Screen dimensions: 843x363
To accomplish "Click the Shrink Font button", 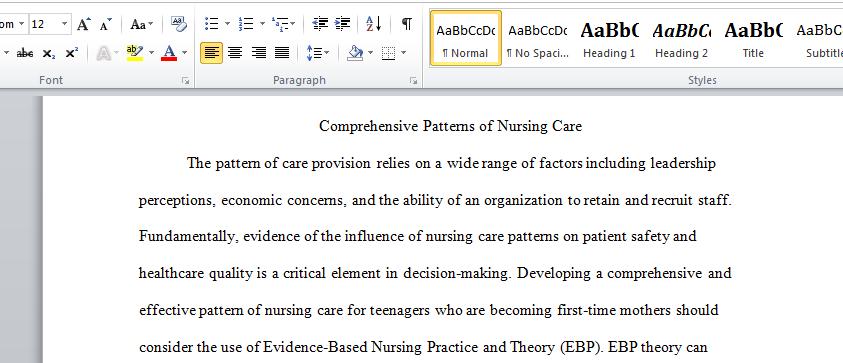I will click(106, 24).
